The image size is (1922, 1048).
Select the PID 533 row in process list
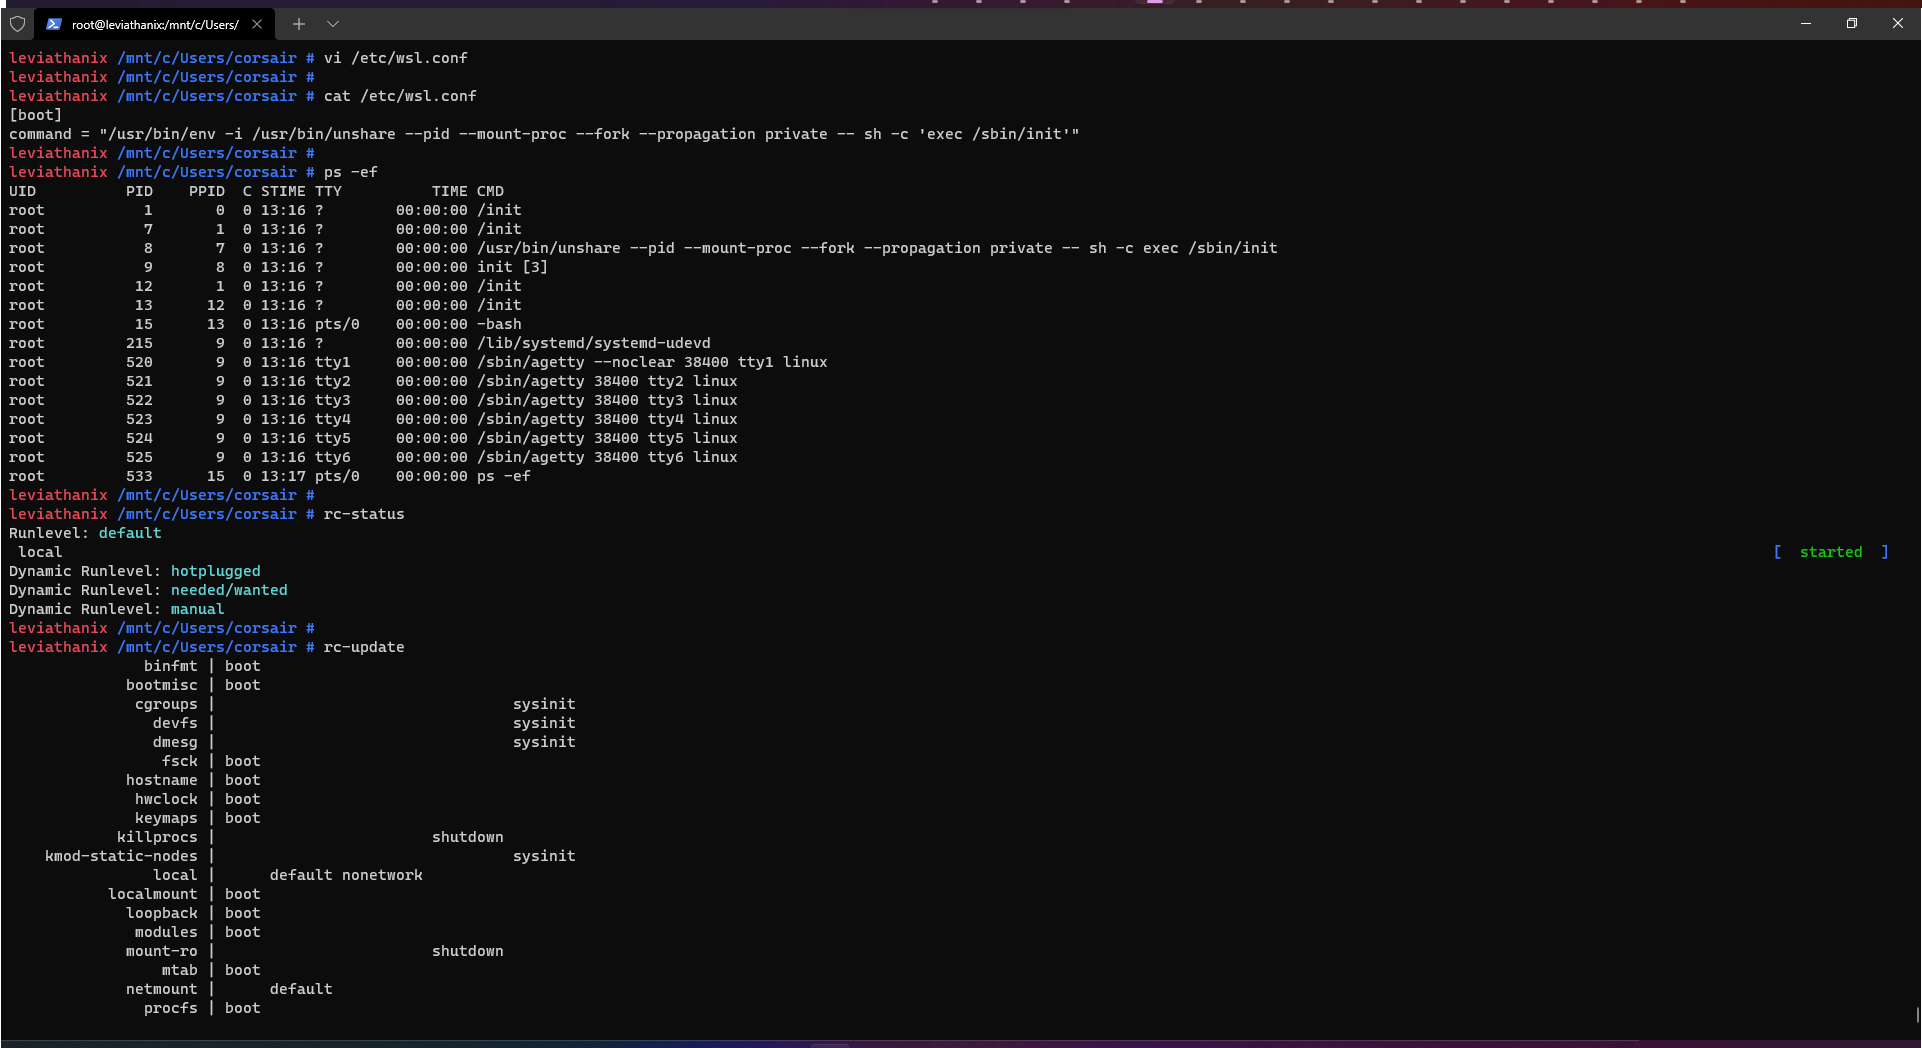pyautogui.click(x=270, y=476)
